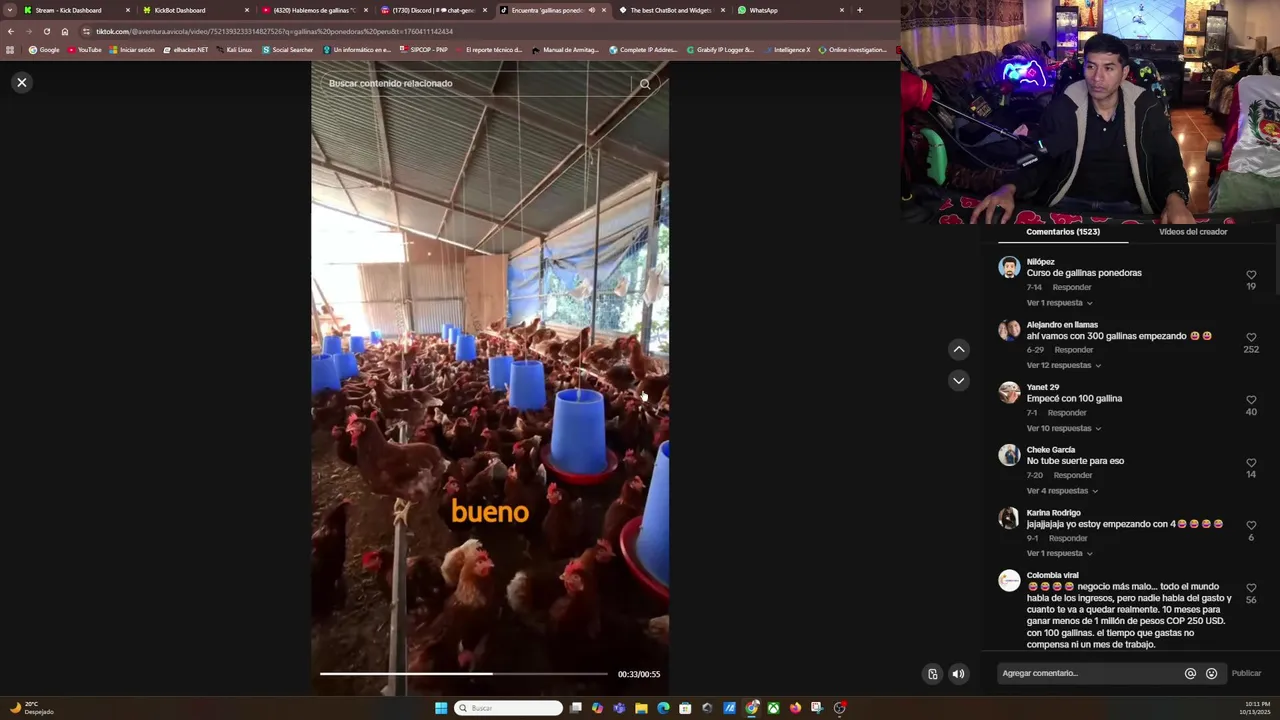Expand 'Ver 1 respuesta' under Nilópez
The image size is (1280, 720).
point(1059,303)
